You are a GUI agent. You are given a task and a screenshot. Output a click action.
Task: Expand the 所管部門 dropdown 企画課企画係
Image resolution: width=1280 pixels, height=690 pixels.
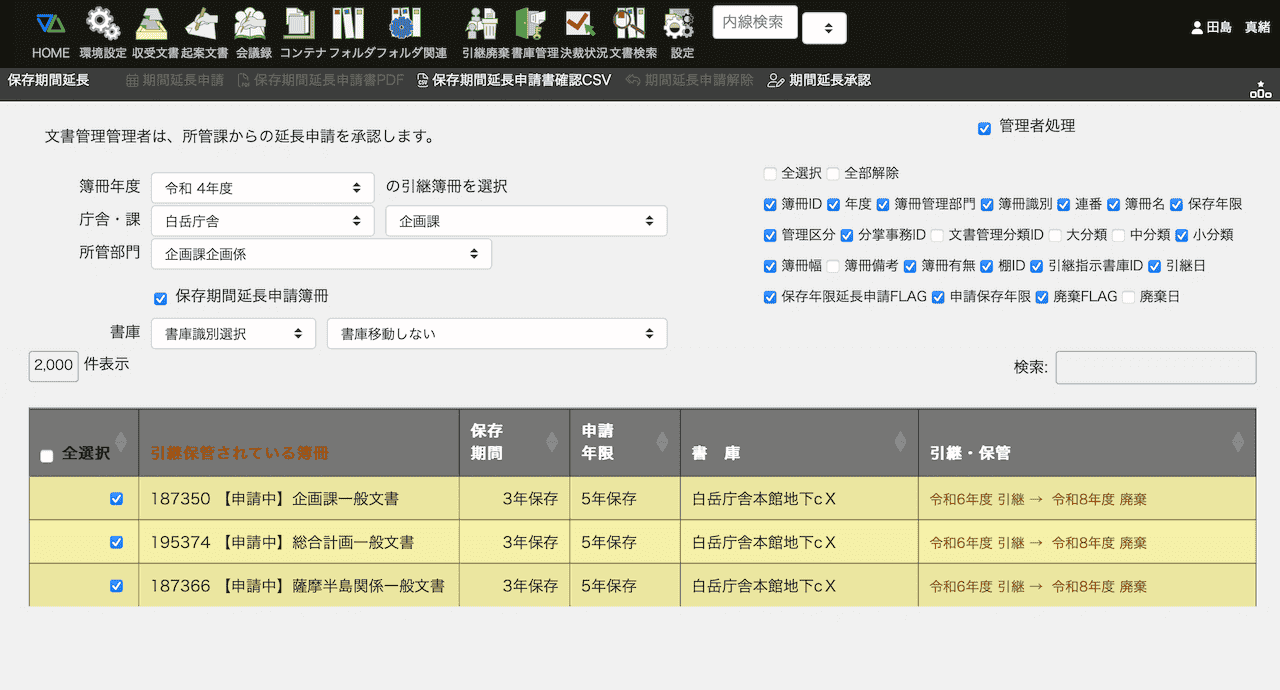tap(321, 254)
